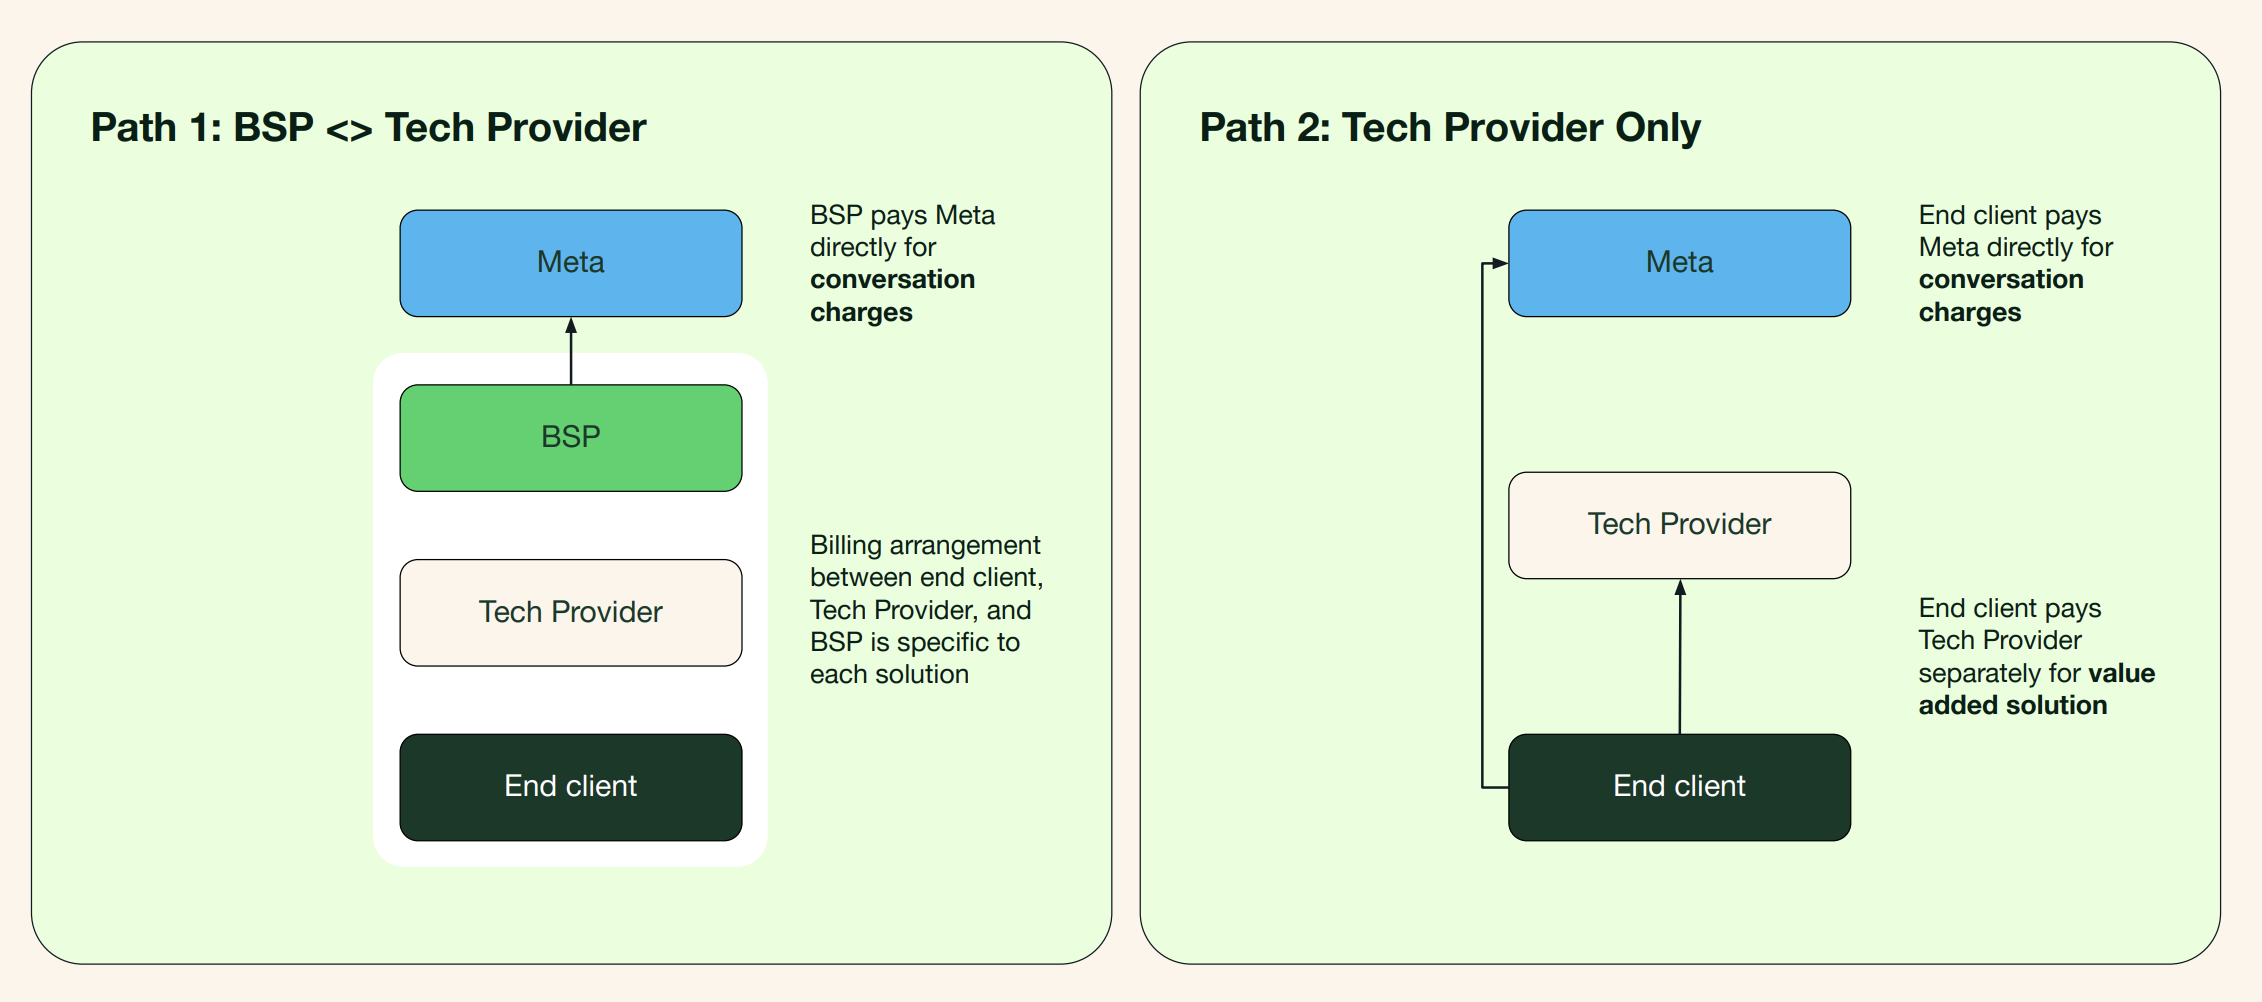The width and height of the screenshot is (2262, 1002).
Task: Select the Tech Provider box in Path 1
Action: 570,612
